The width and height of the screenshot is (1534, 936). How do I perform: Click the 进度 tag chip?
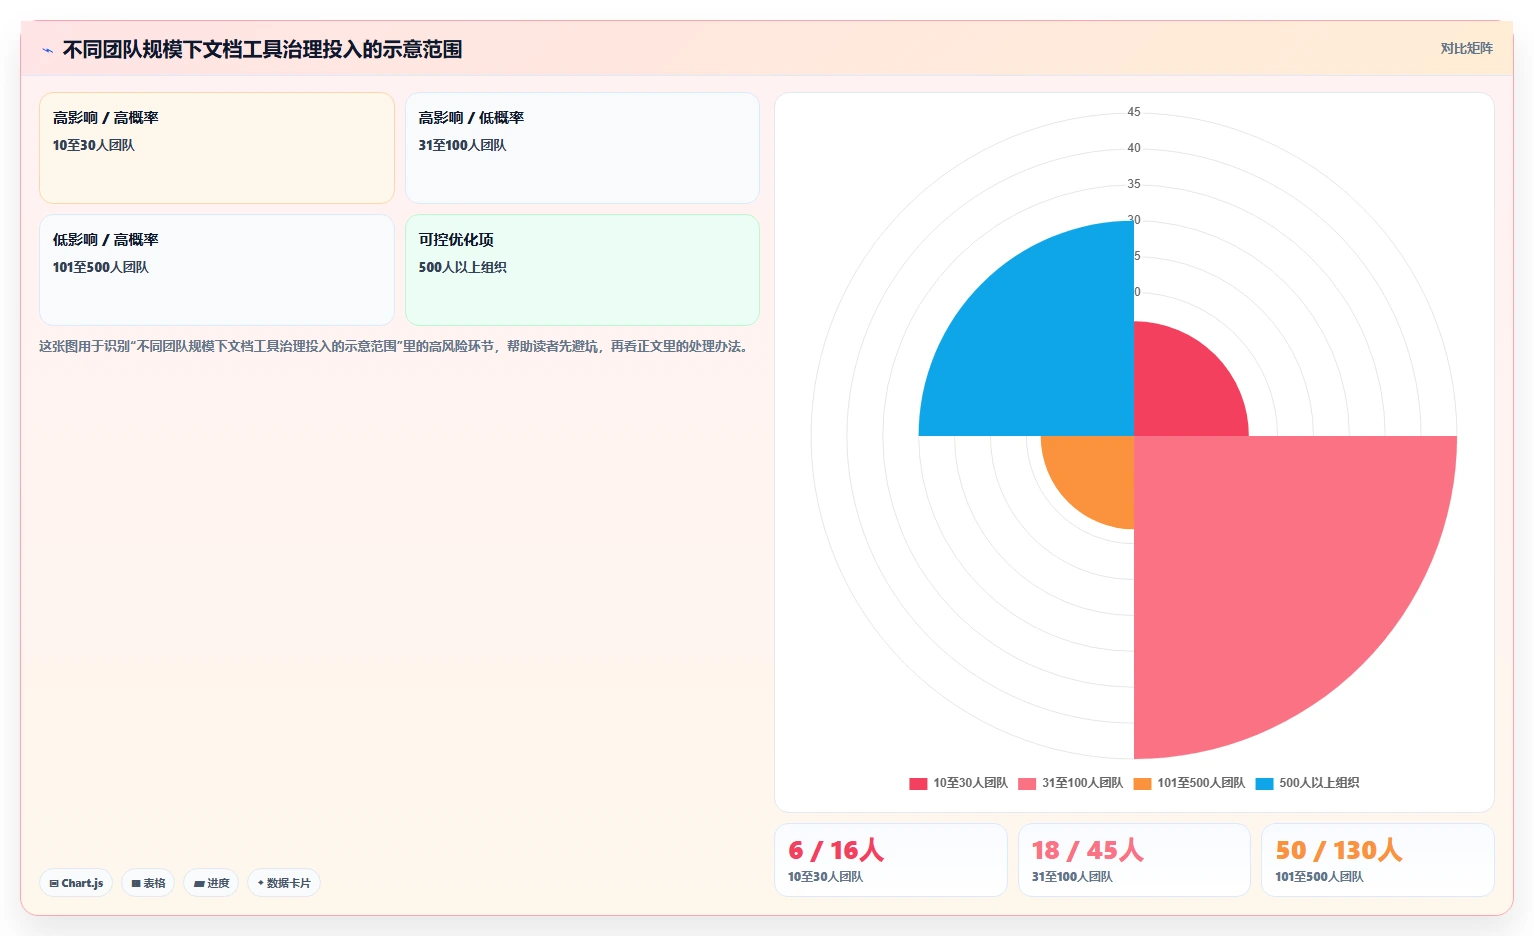coord(211,883)
